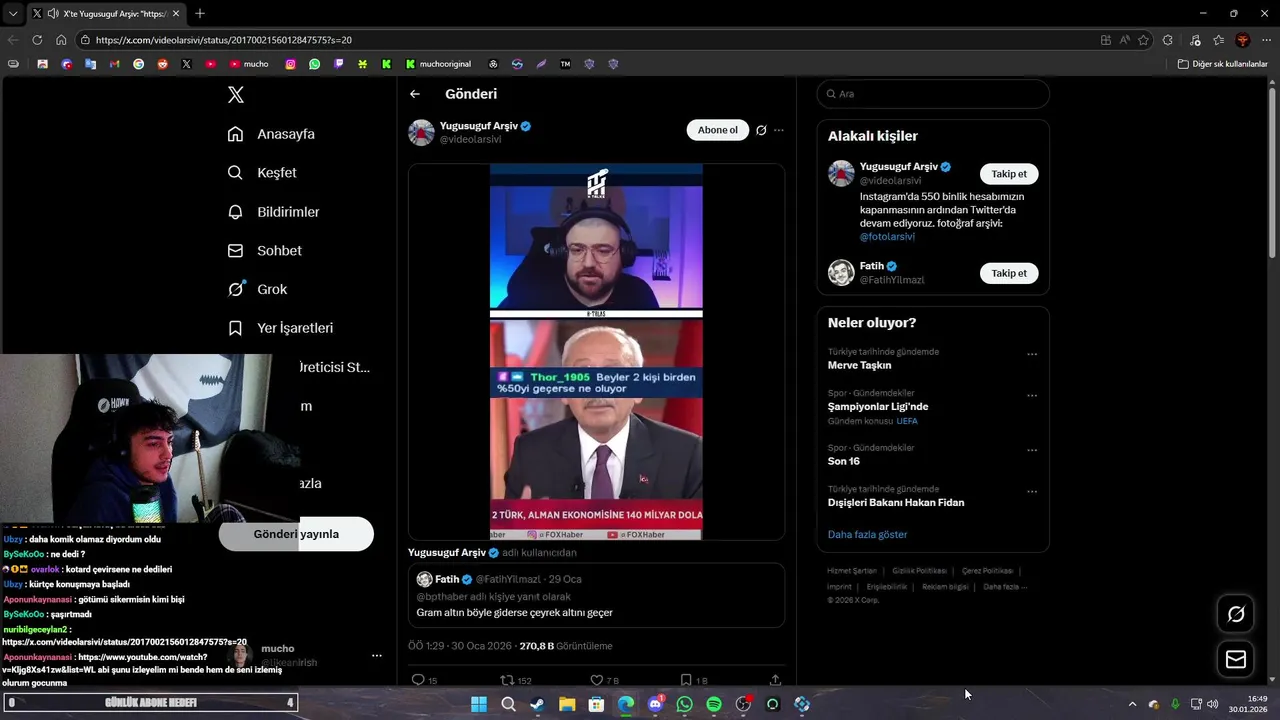Open Steam from taskbar
Viewport: 1280px width, 720px height.
(537, 704)
